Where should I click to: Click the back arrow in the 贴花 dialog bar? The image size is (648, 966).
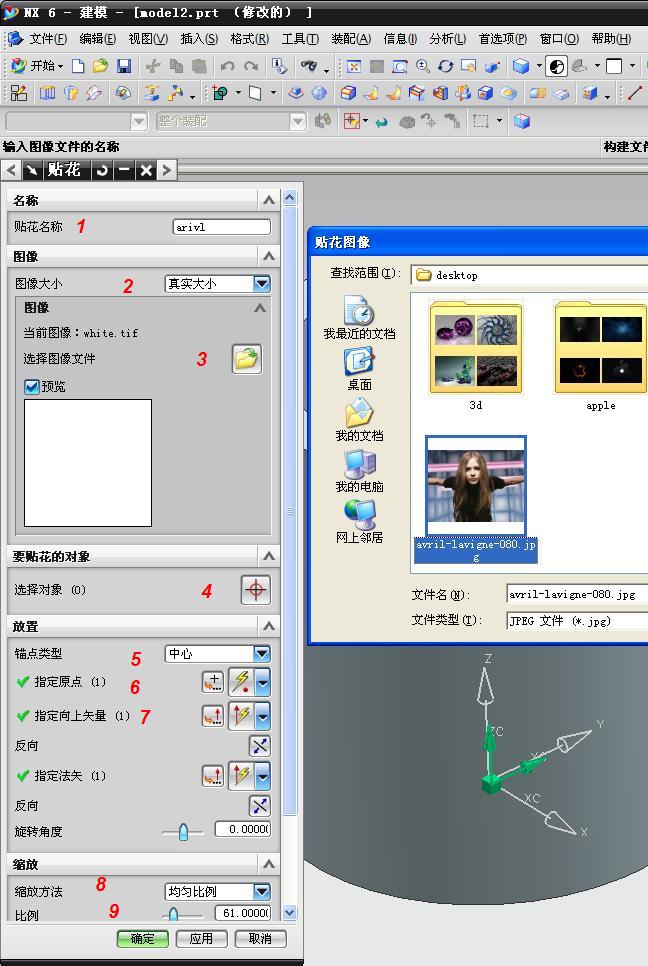click(x=12, y=170)
